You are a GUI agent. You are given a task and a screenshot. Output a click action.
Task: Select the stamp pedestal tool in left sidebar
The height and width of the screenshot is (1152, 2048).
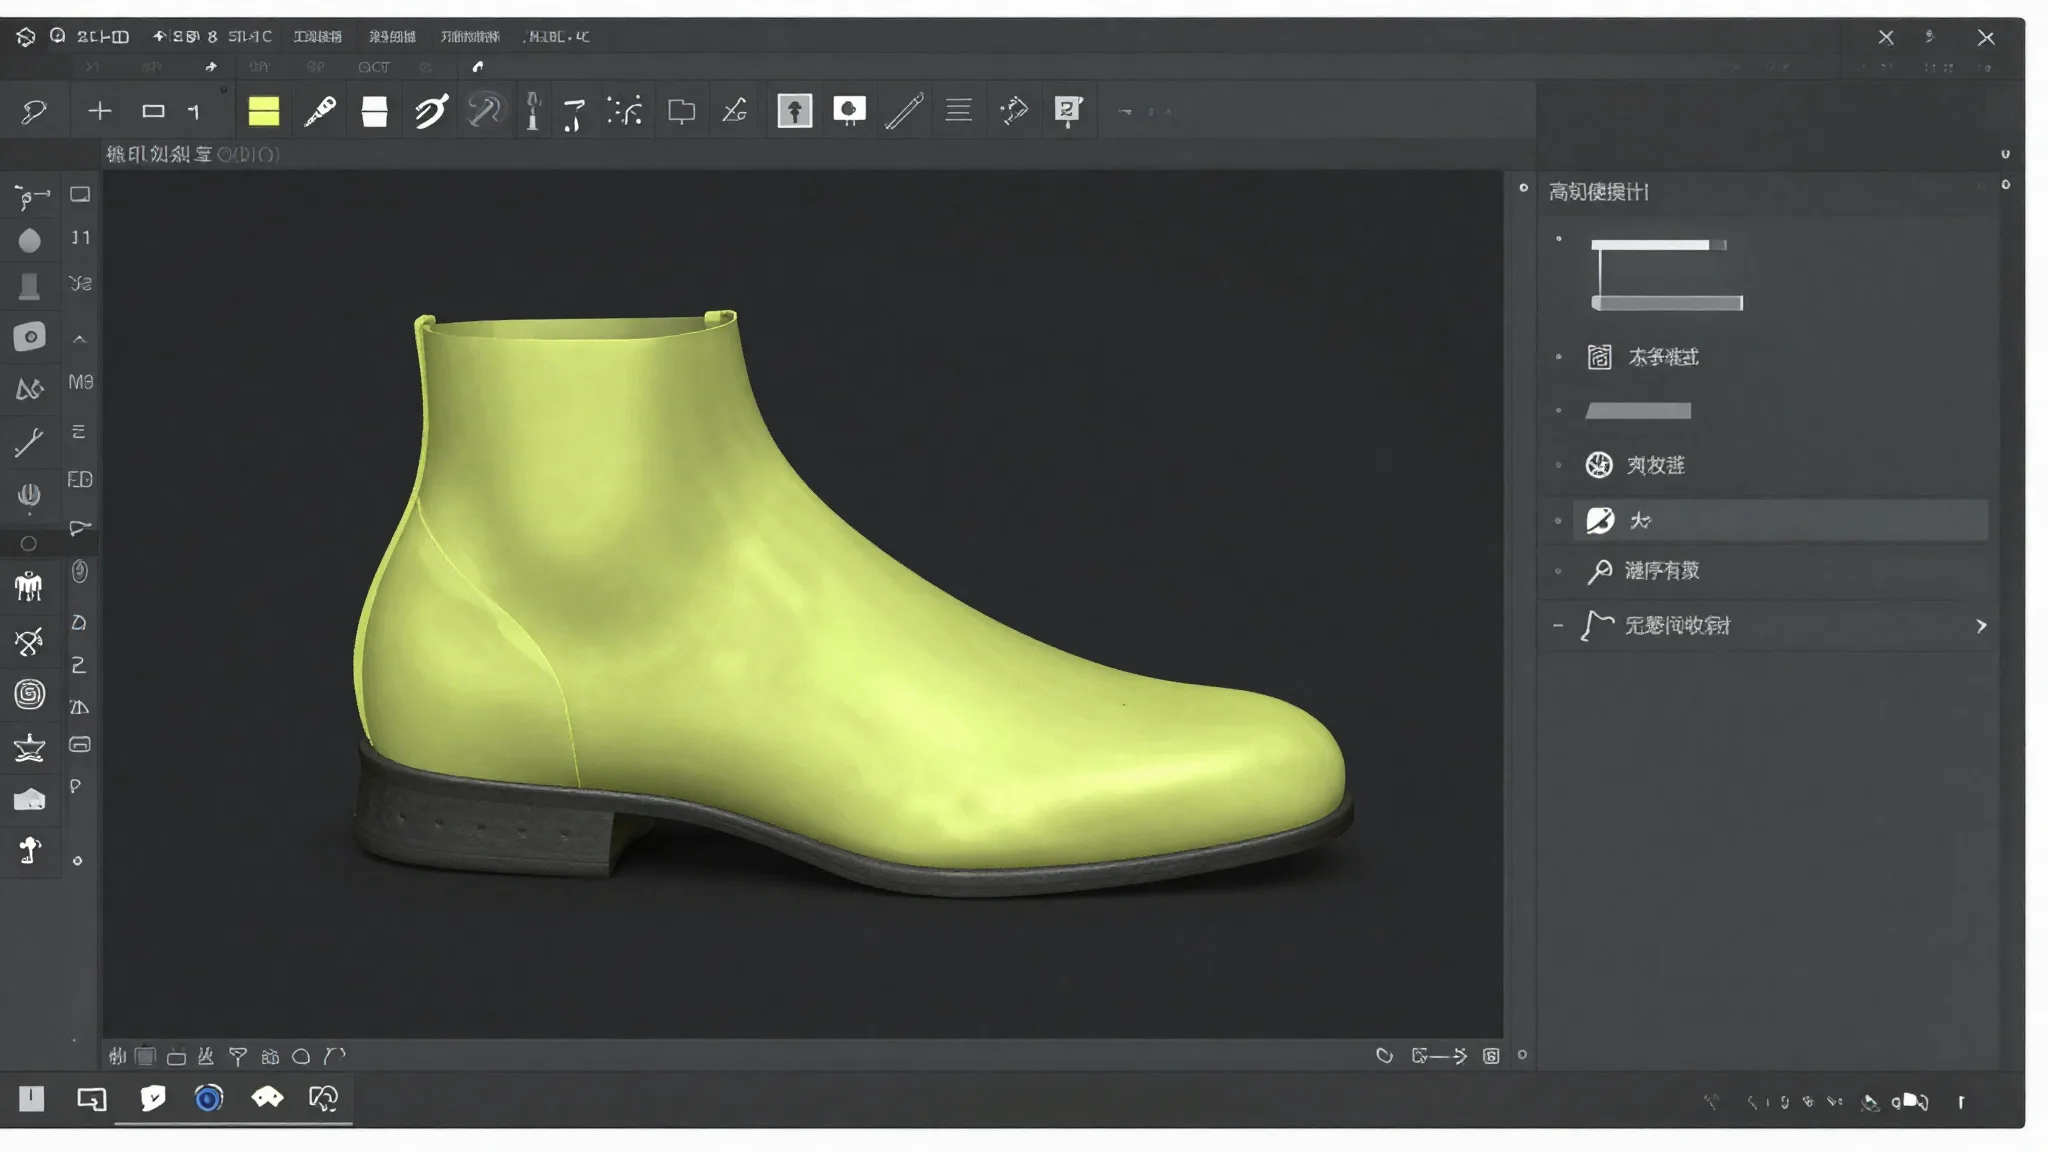point(30,287)
